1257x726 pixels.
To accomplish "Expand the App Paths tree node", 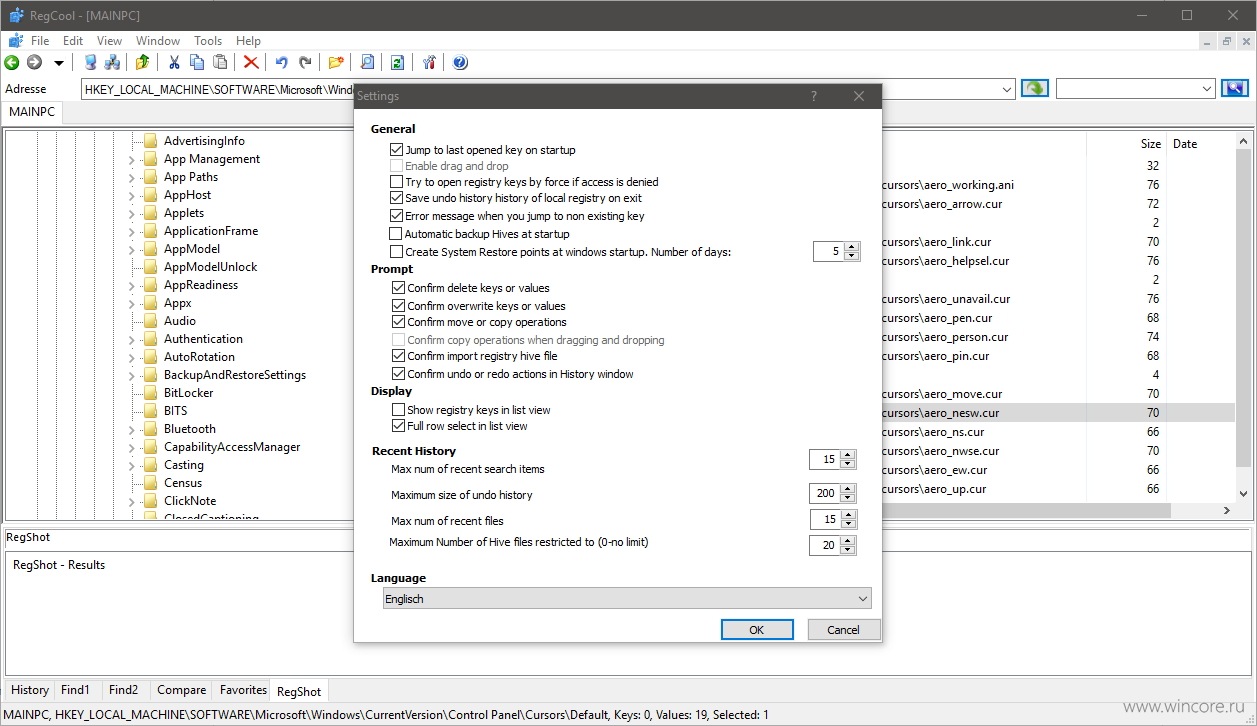I will (x=131, y=177).
